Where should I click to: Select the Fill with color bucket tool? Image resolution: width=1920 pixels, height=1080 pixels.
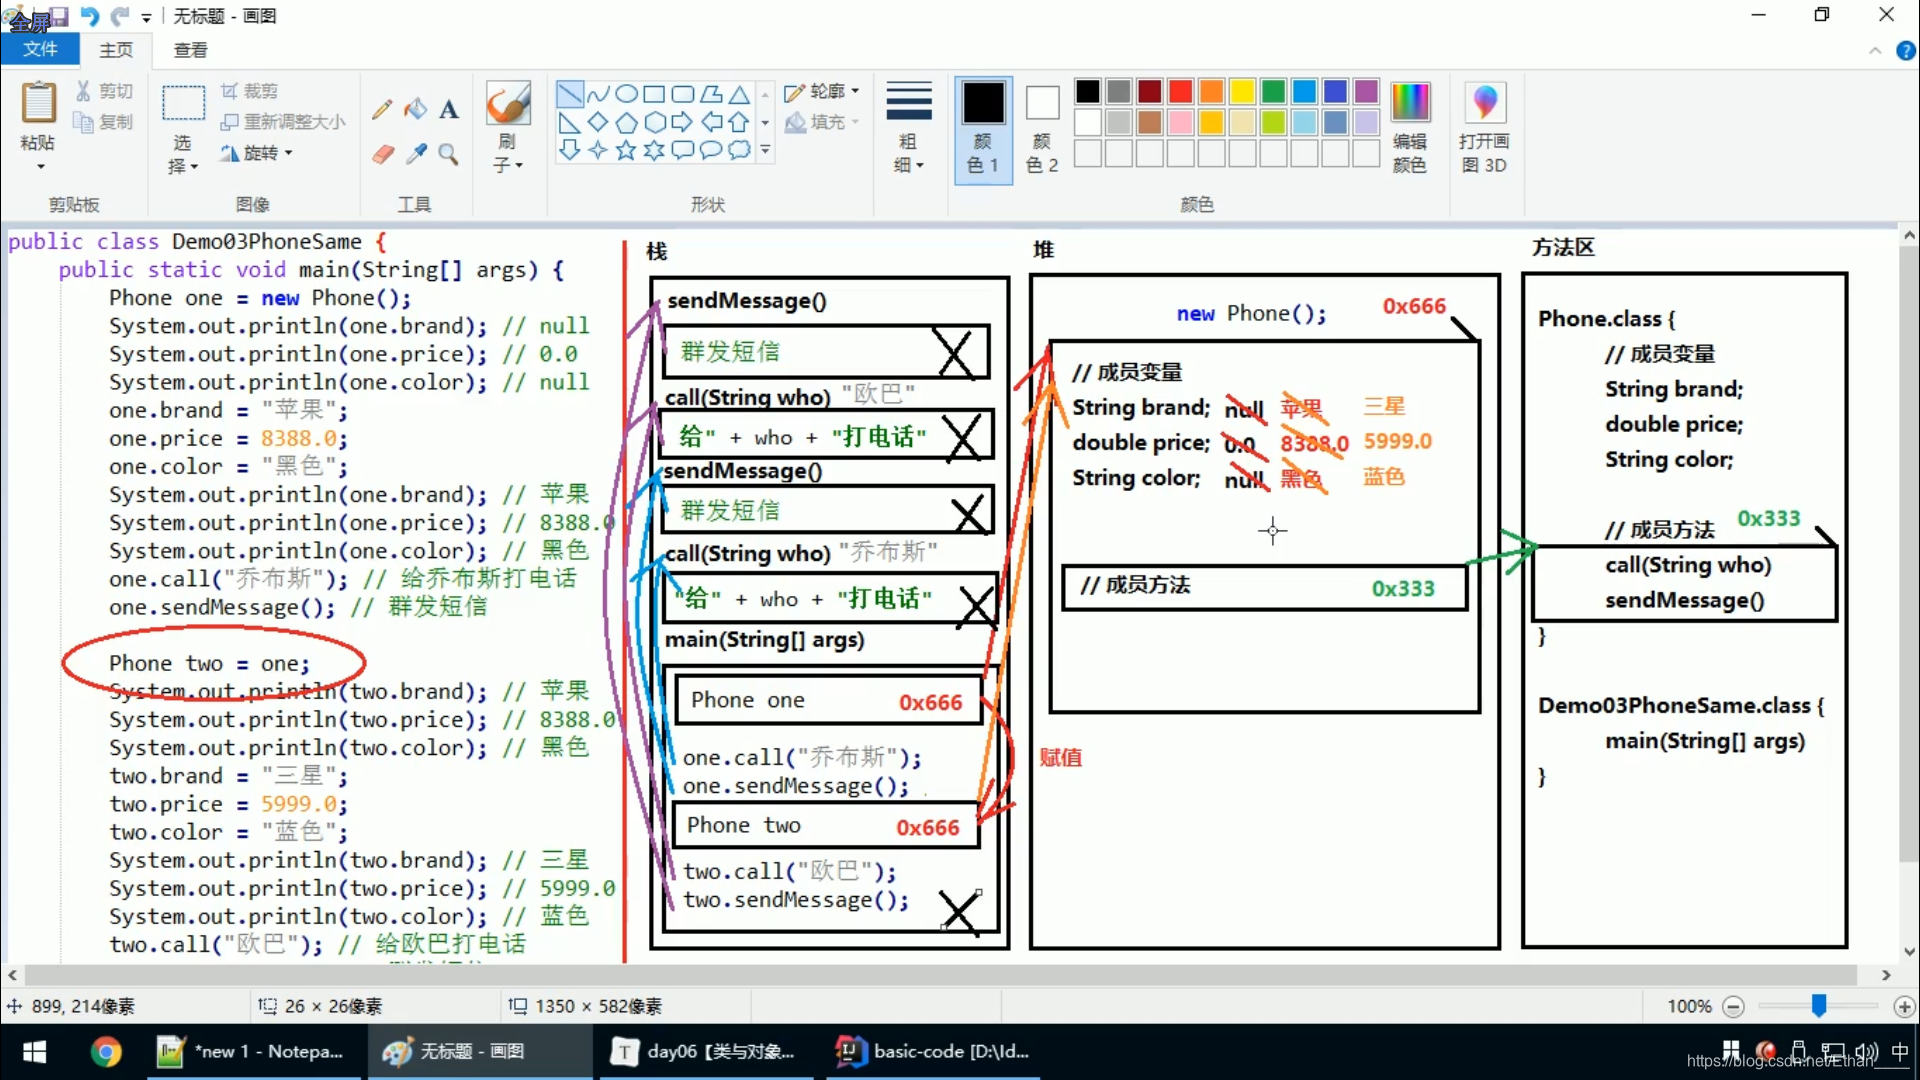pyautogui.click(x=415, y=109)
